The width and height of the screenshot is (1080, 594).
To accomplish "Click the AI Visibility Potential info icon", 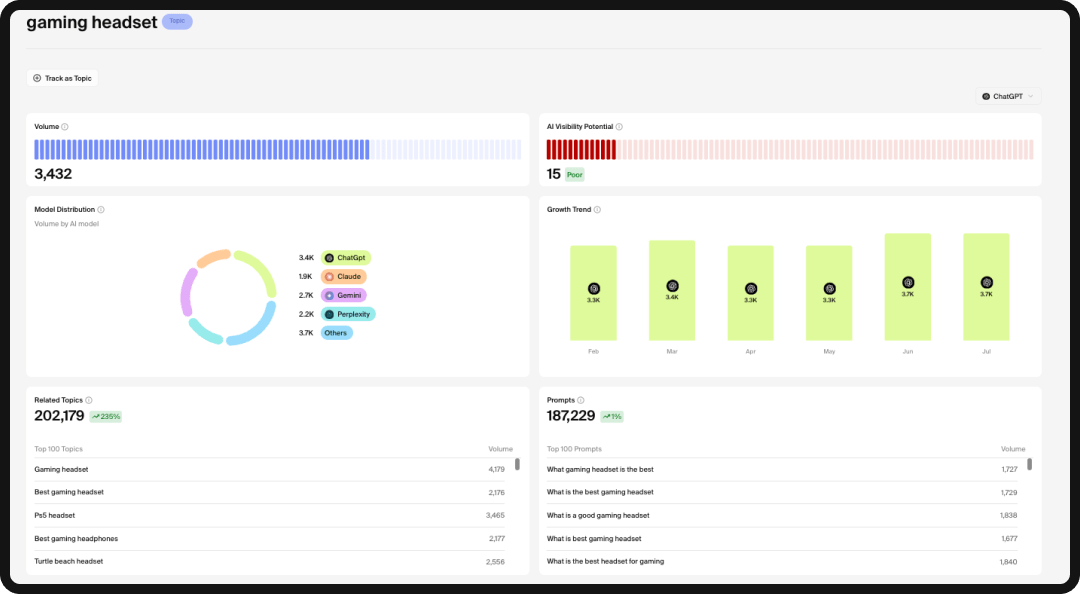I will [x=619, y=127].
